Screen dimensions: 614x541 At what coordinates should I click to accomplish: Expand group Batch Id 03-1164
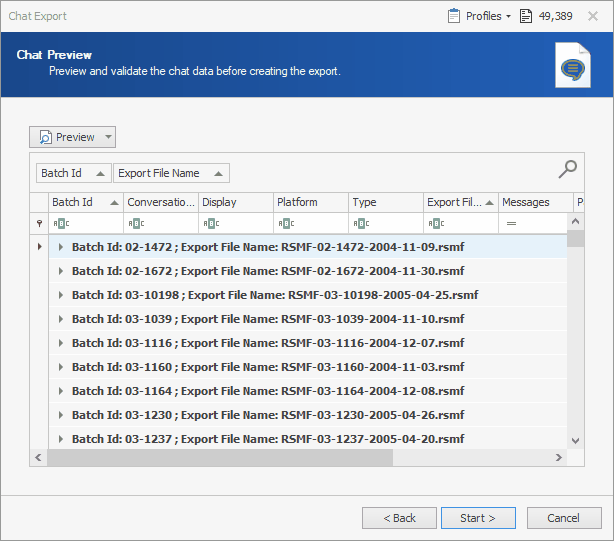pyautogui.click(x=61, y=391)
